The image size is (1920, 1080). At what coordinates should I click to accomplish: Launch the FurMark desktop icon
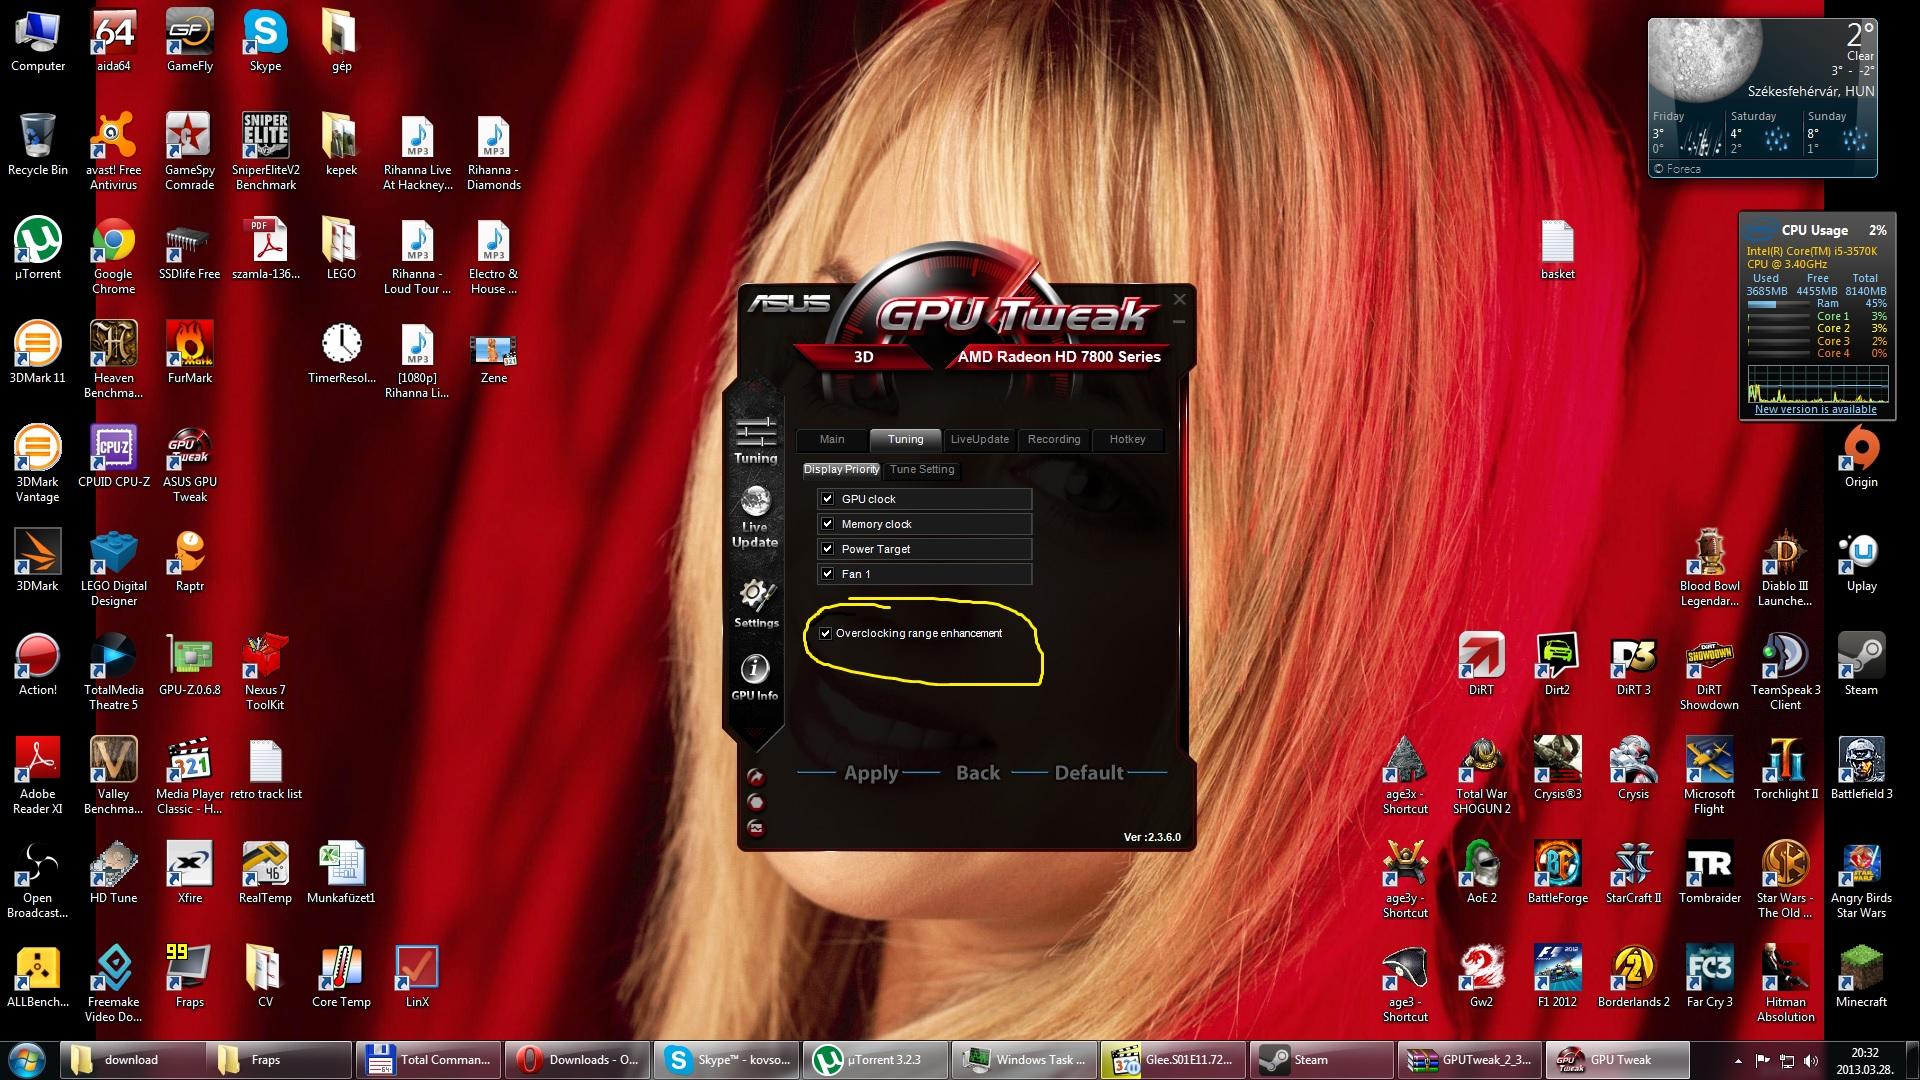[x=189, y=354]
